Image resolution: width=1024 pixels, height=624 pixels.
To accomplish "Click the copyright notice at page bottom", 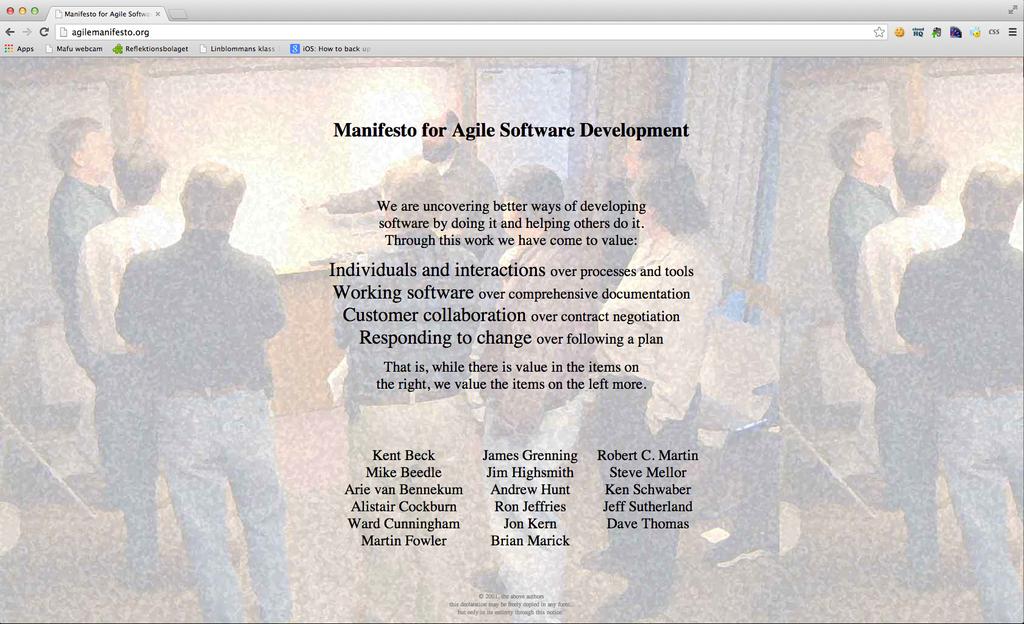I will 511,604.
